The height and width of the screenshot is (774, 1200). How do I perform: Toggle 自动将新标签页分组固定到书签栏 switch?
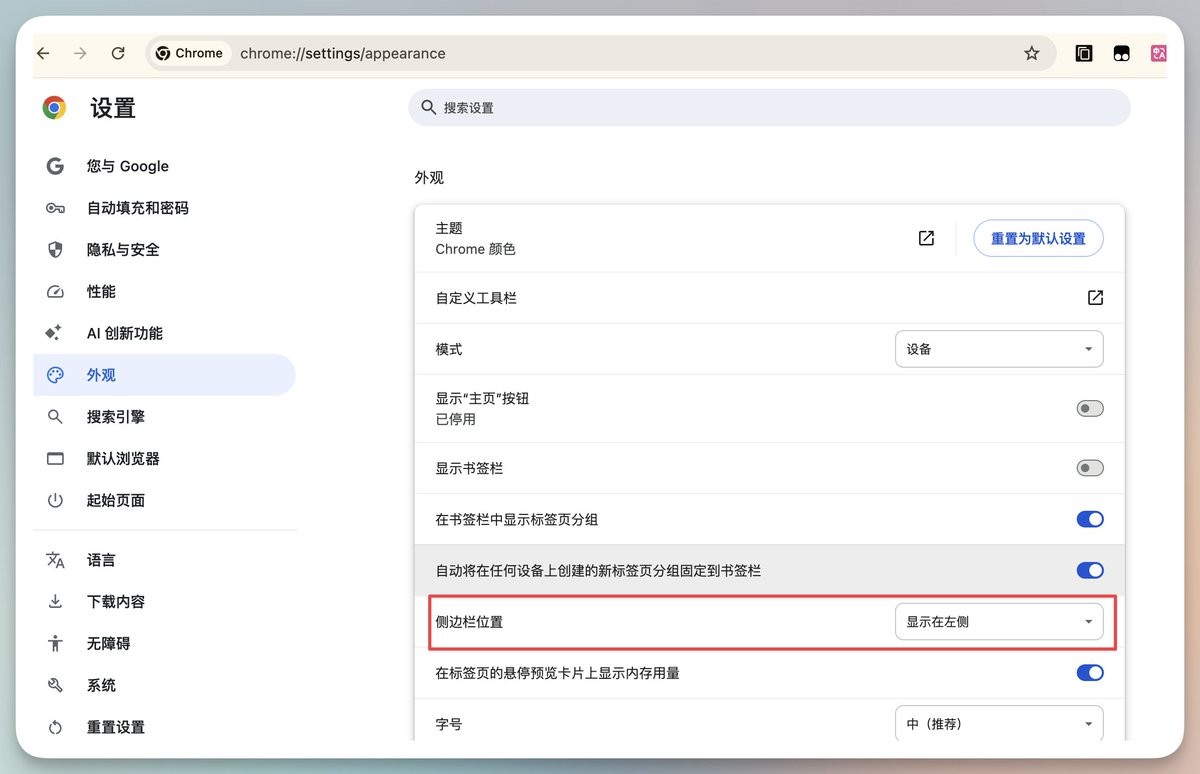click(x=1090, y=570)
